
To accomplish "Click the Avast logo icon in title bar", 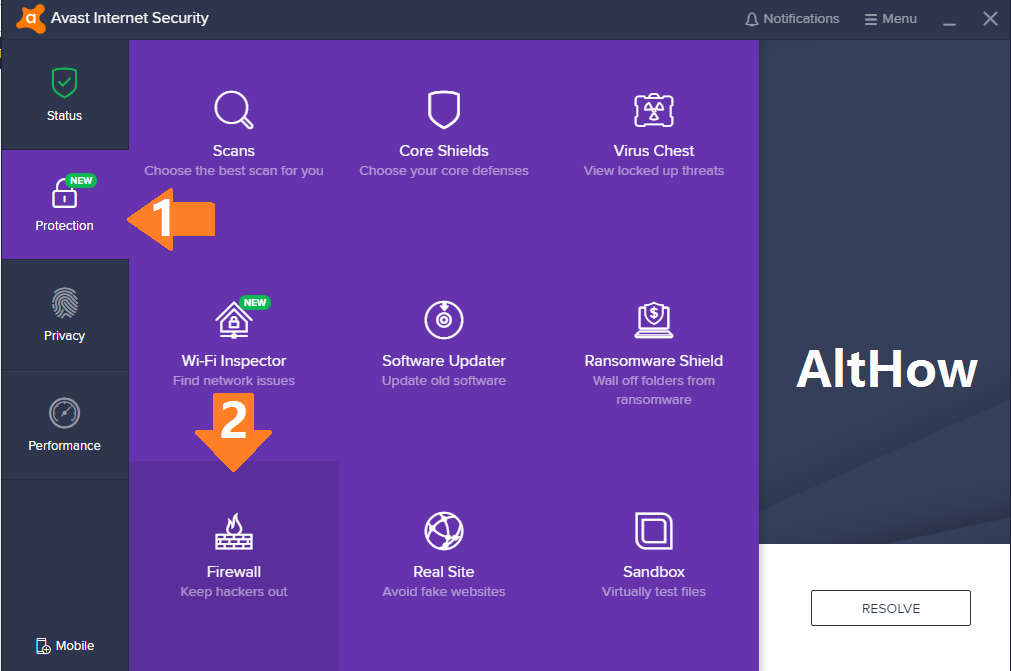I will point(30,18).
